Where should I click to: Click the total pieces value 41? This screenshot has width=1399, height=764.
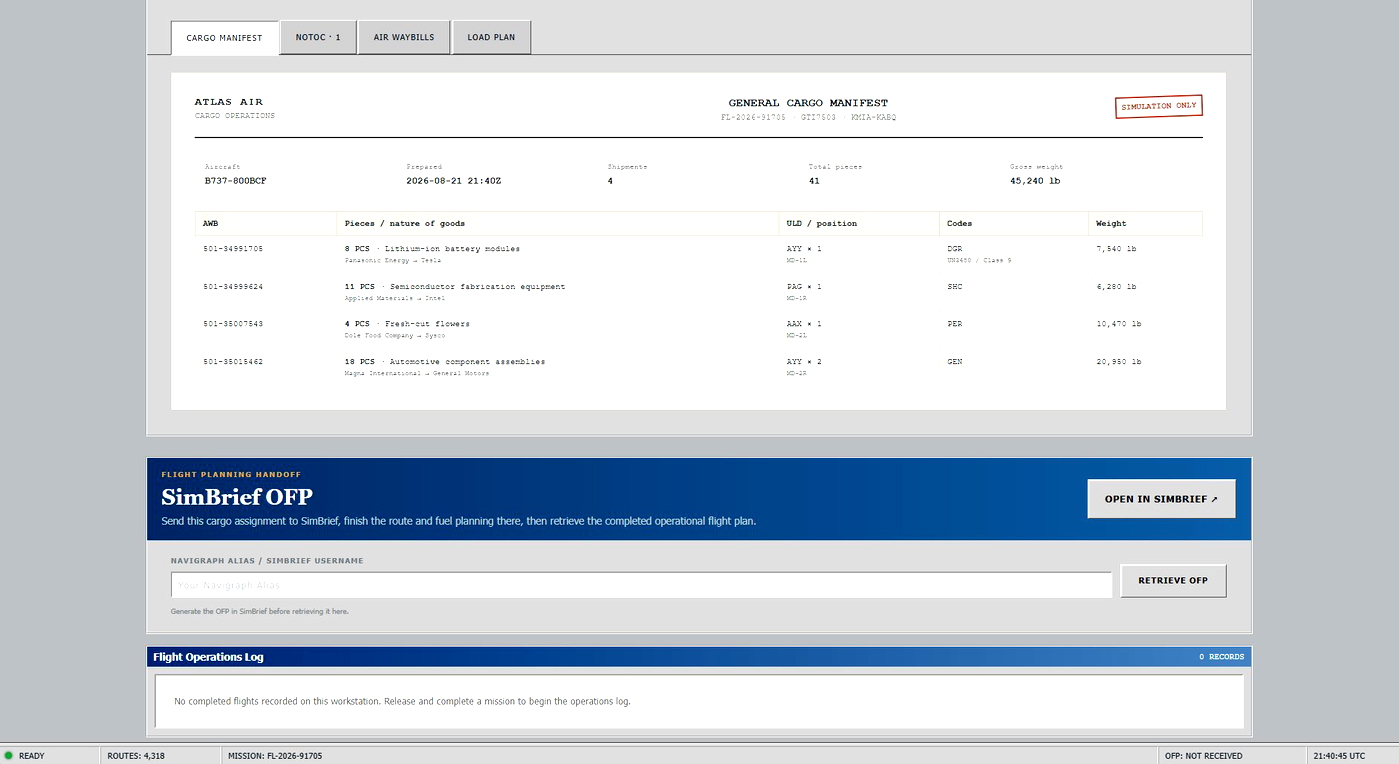click(814, 181)
